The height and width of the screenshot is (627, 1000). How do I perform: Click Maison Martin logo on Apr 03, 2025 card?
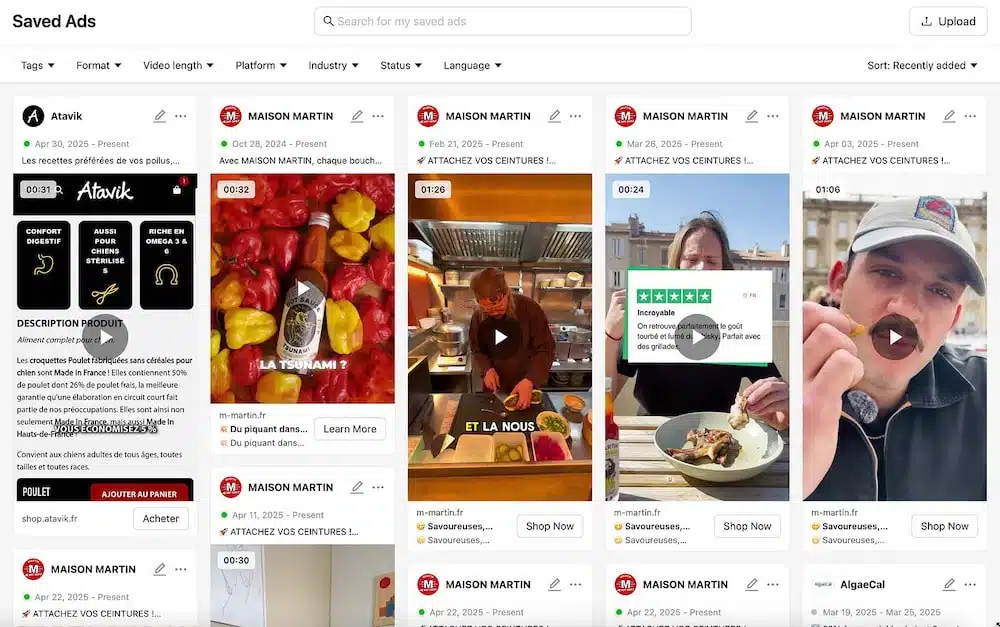coord(823,116)
